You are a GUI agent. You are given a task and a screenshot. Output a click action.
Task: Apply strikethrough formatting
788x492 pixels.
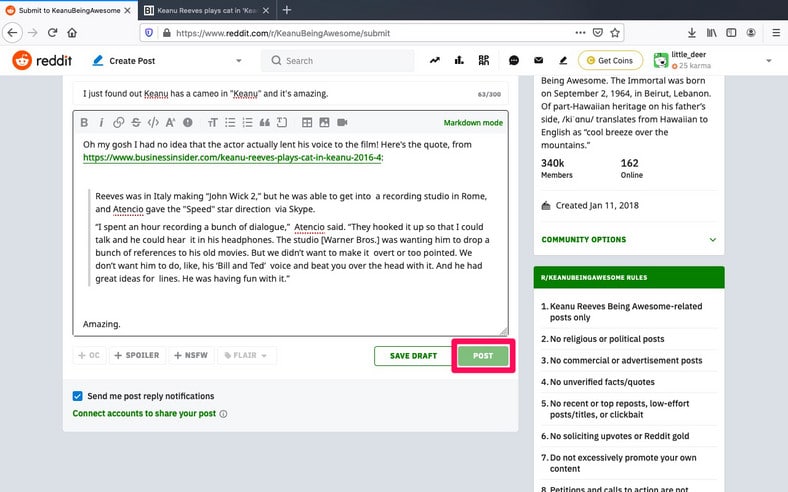coord(136,122)
